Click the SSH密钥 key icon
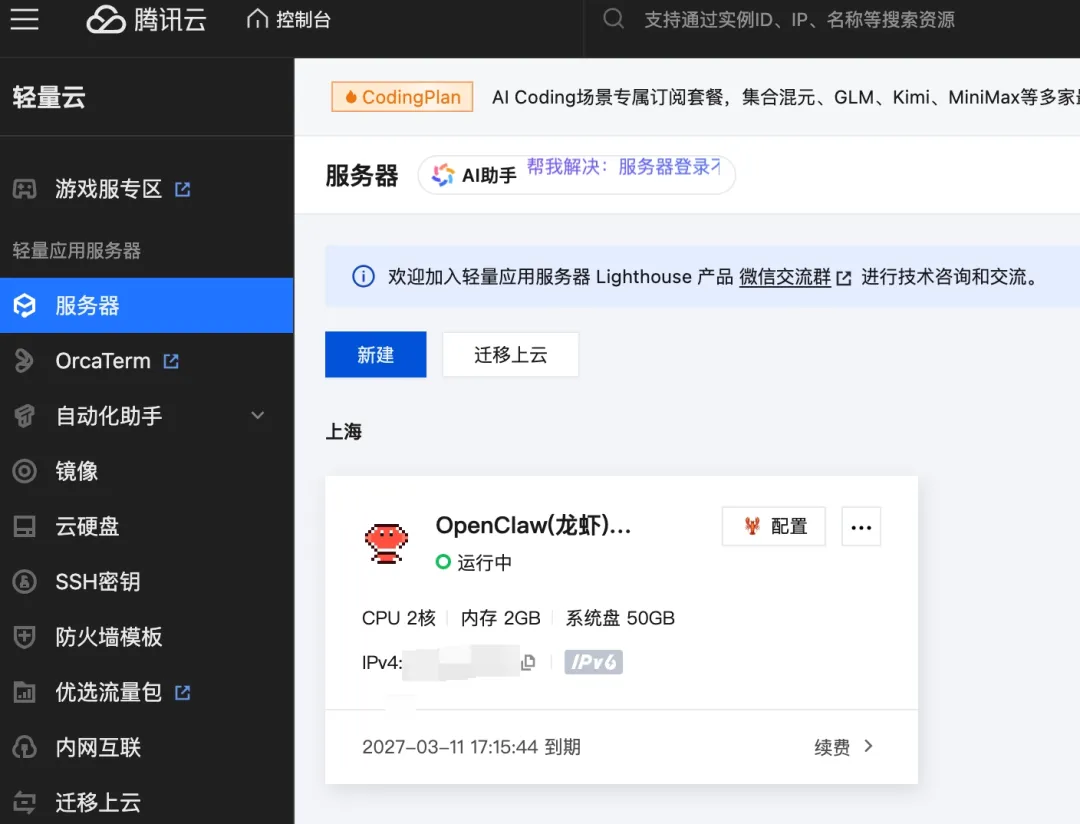The height and width of the screenshot is (824, 1080). point(24,581)
